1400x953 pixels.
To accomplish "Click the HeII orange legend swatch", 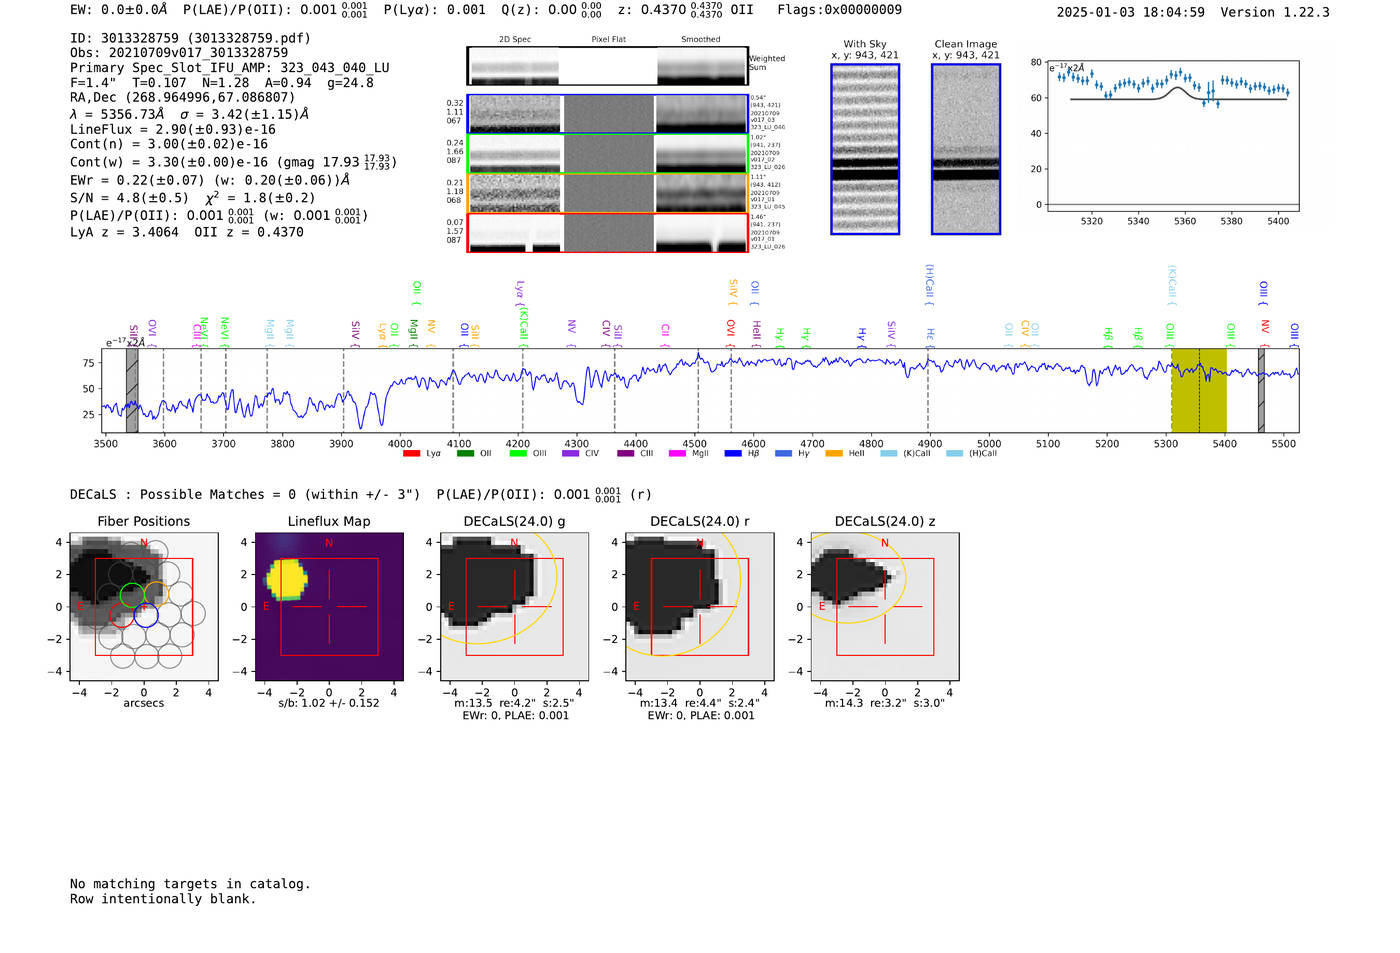I will 834,454.
